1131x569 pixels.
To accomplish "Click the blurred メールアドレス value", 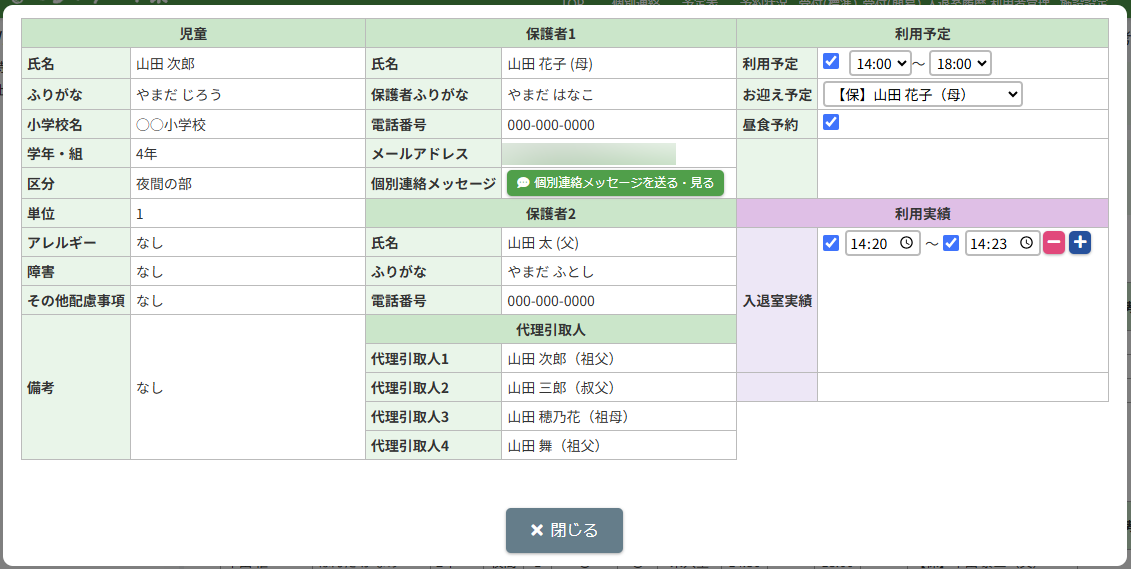I will click(x=589, y=154).
